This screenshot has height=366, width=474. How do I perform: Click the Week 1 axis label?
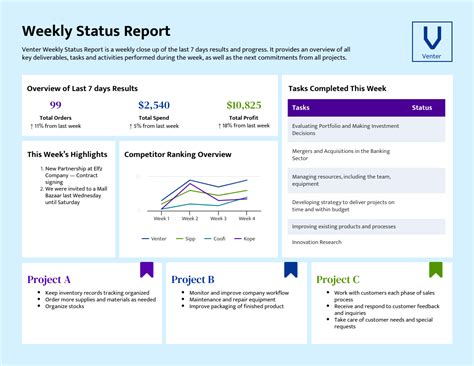tap(162, 219)
